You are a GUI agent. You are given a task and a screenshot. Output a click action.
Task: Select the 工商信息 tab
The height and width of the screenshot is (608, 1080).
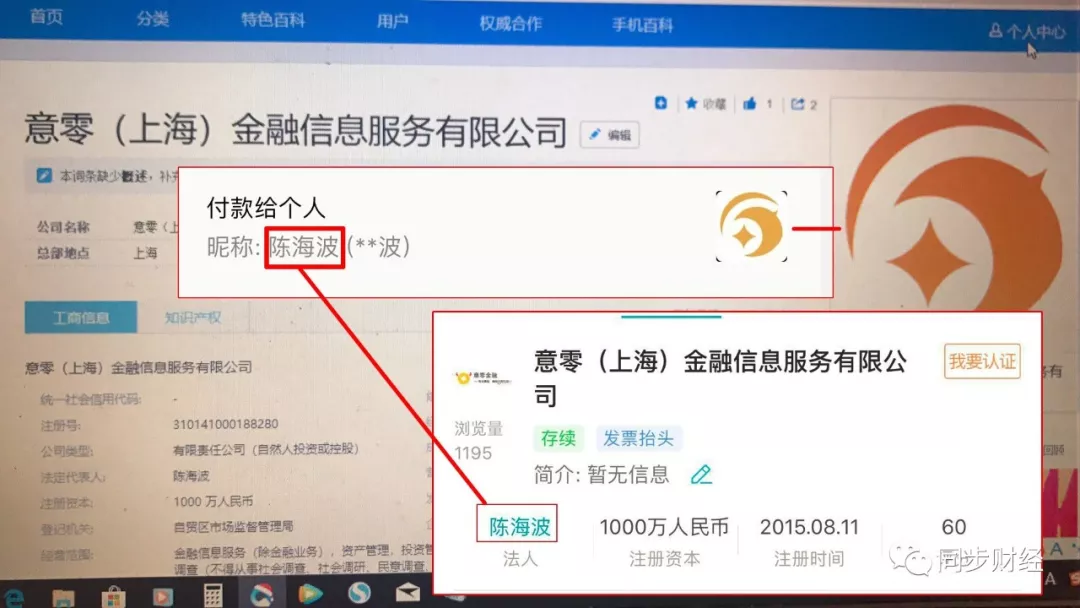(81, 318)
